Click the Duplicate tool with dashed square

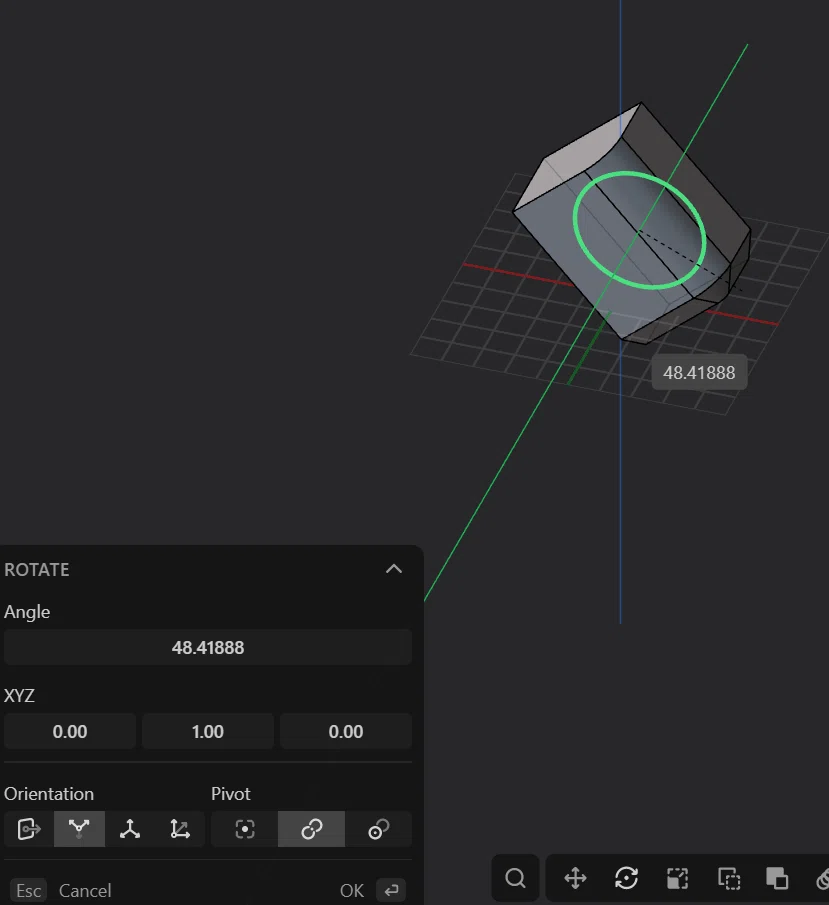pyautogui.click(x=729, y=878)
